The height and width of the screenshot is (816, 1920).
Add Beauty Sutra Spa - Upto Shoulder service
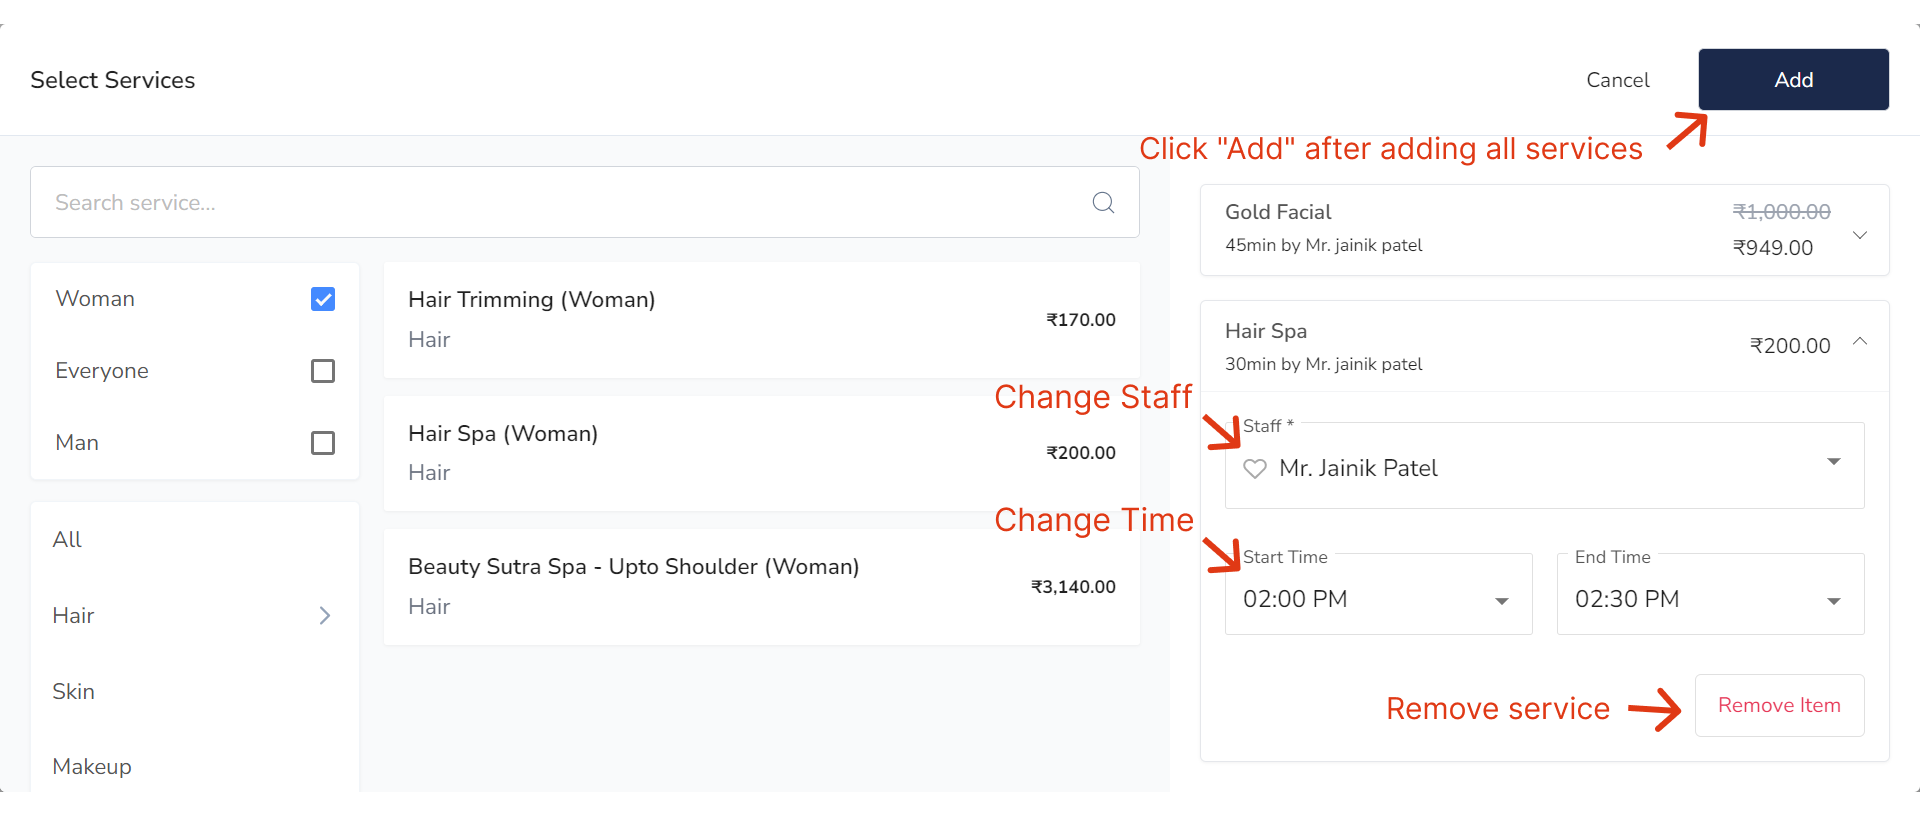pyautogui.click(x=761, y=587)
